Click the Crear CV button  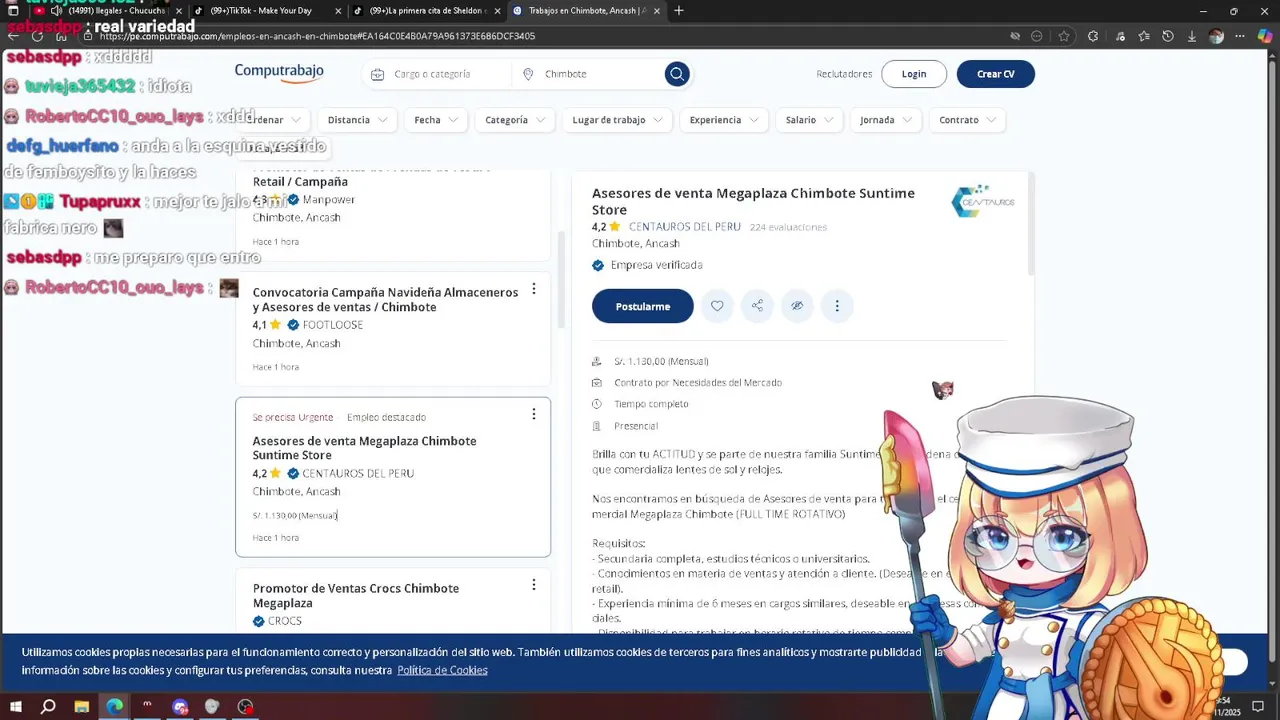[995, 74]
